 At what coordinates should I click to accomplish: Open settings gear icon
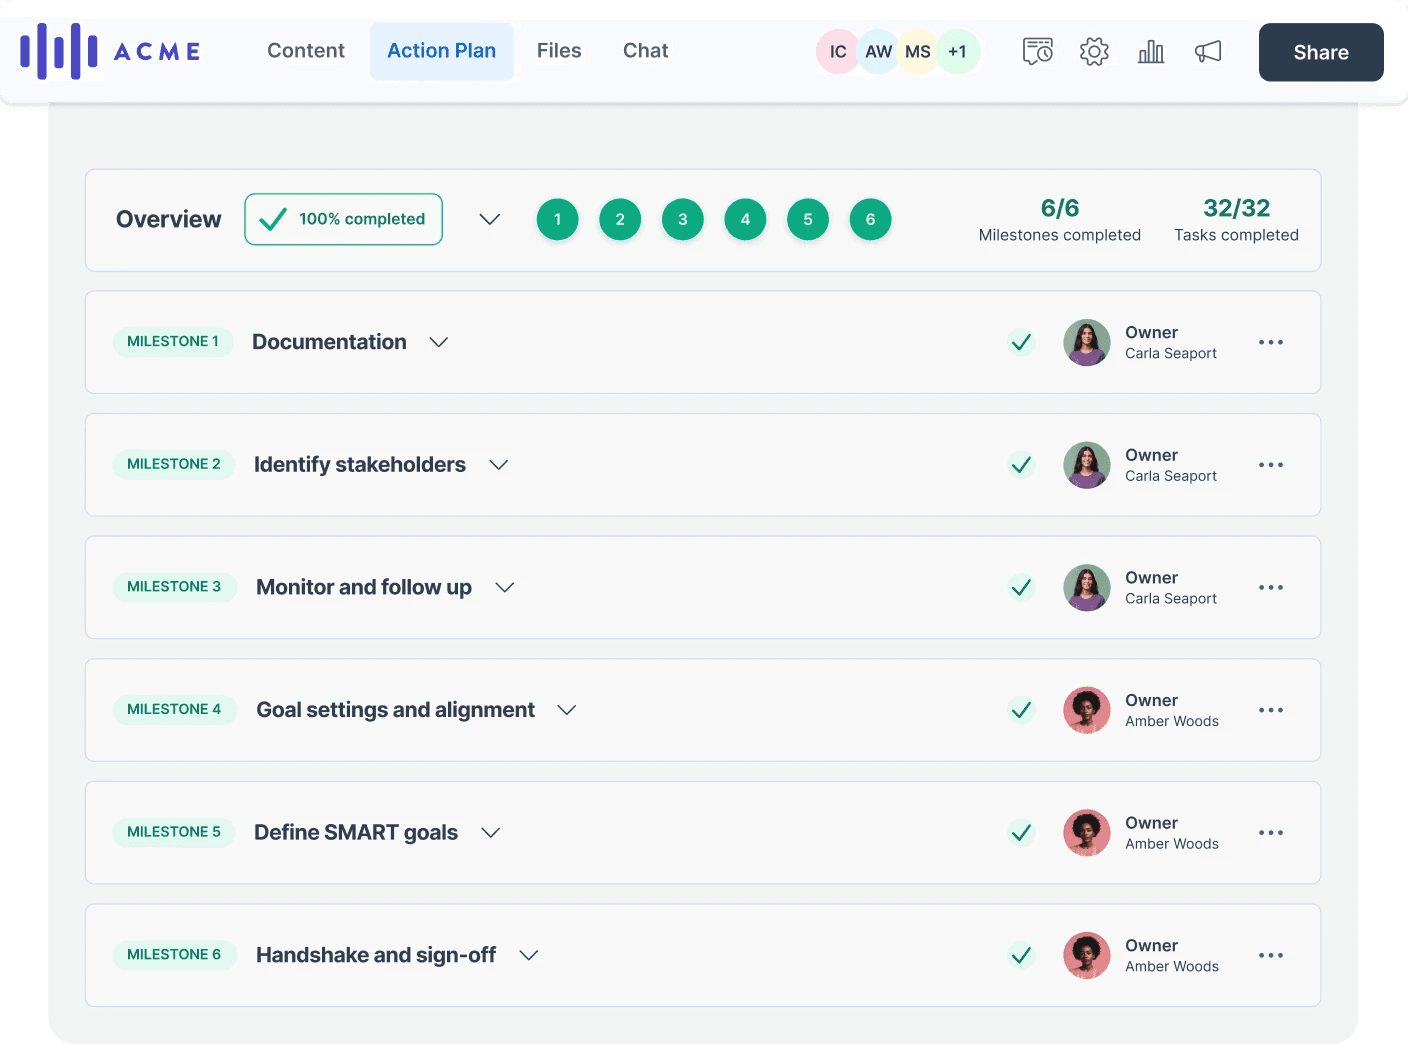(1094, 51)
